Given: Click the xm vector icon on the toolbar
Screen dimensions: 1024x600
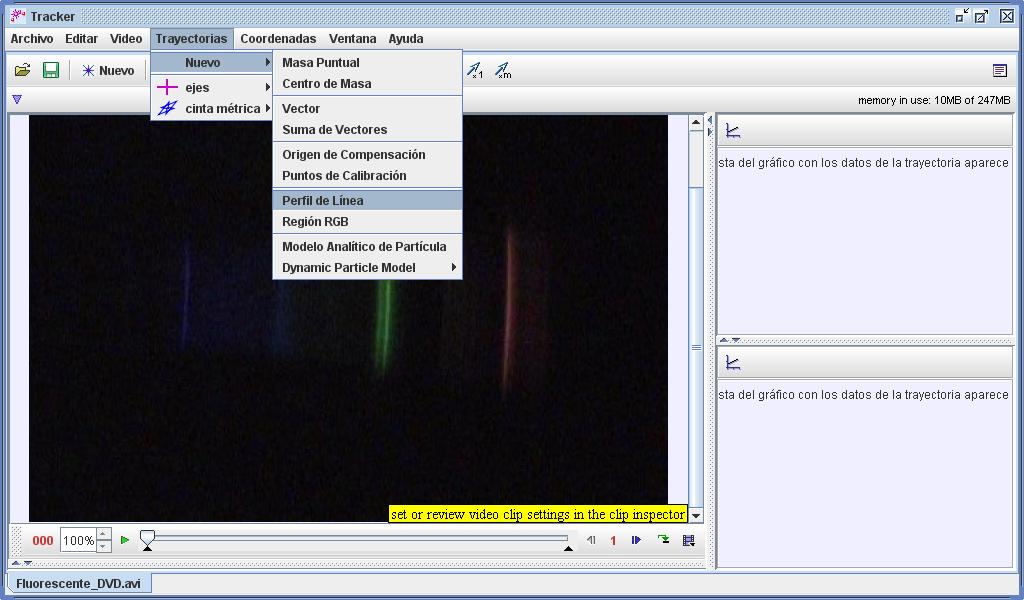Looking at the screenshot, I should point(503,70).
